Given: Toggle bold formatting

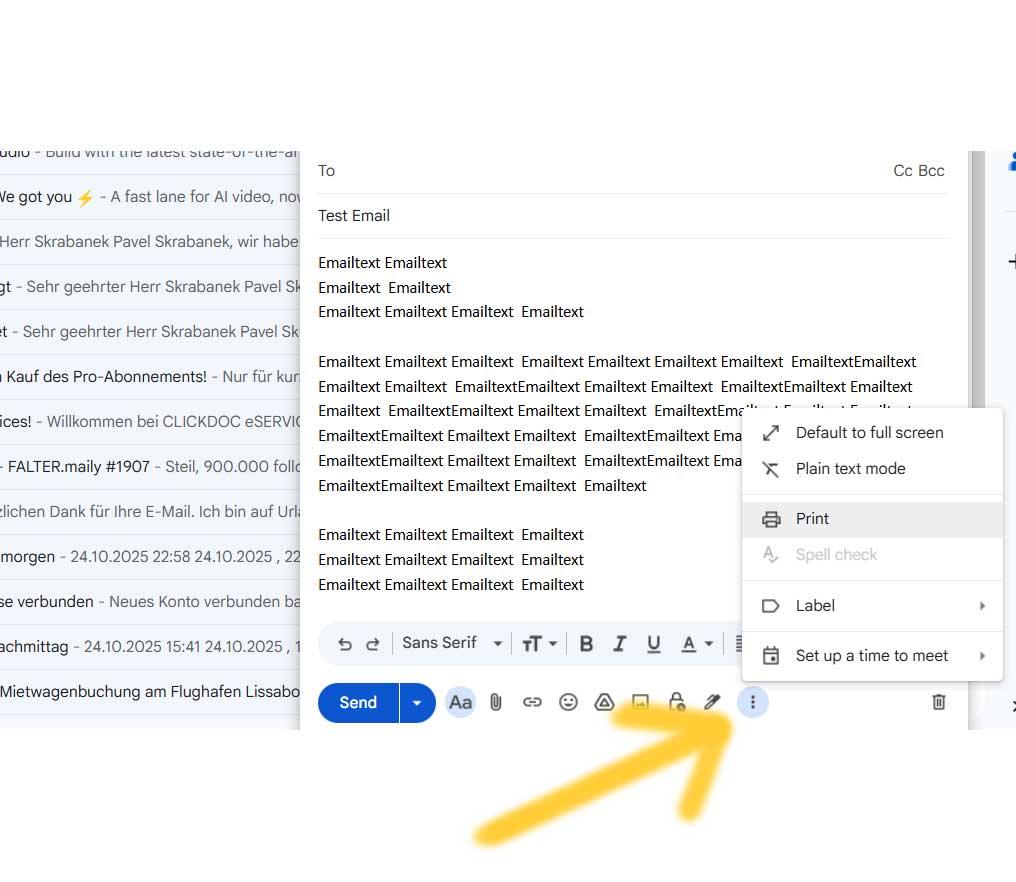Looking at the screenshot, I should [x=586, y=643].
